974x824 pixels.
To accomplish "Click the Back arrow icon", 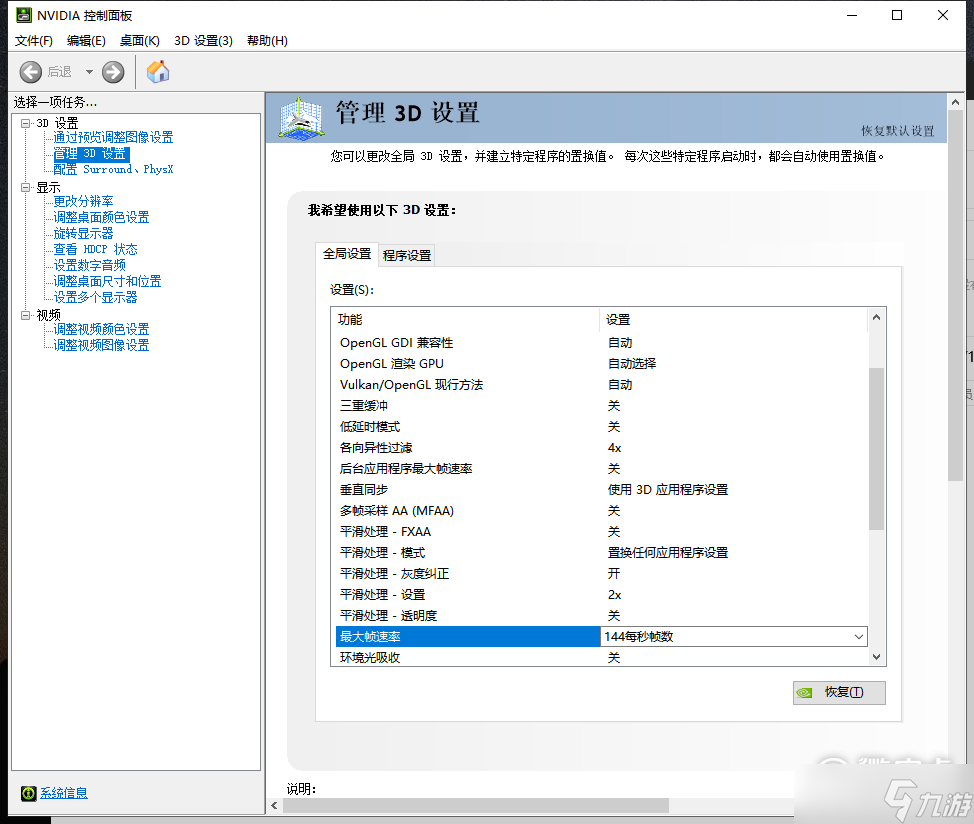I will 30,72.
